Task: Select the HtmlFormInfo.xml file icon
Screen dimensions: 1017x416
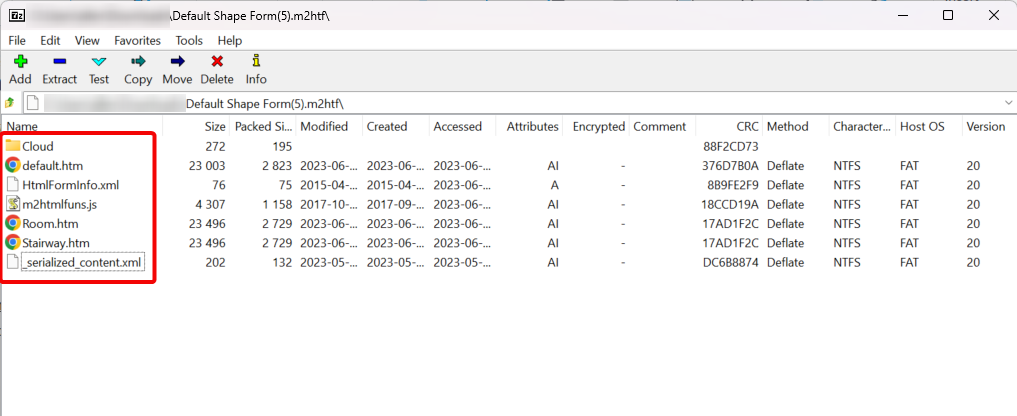Action: 12,185
